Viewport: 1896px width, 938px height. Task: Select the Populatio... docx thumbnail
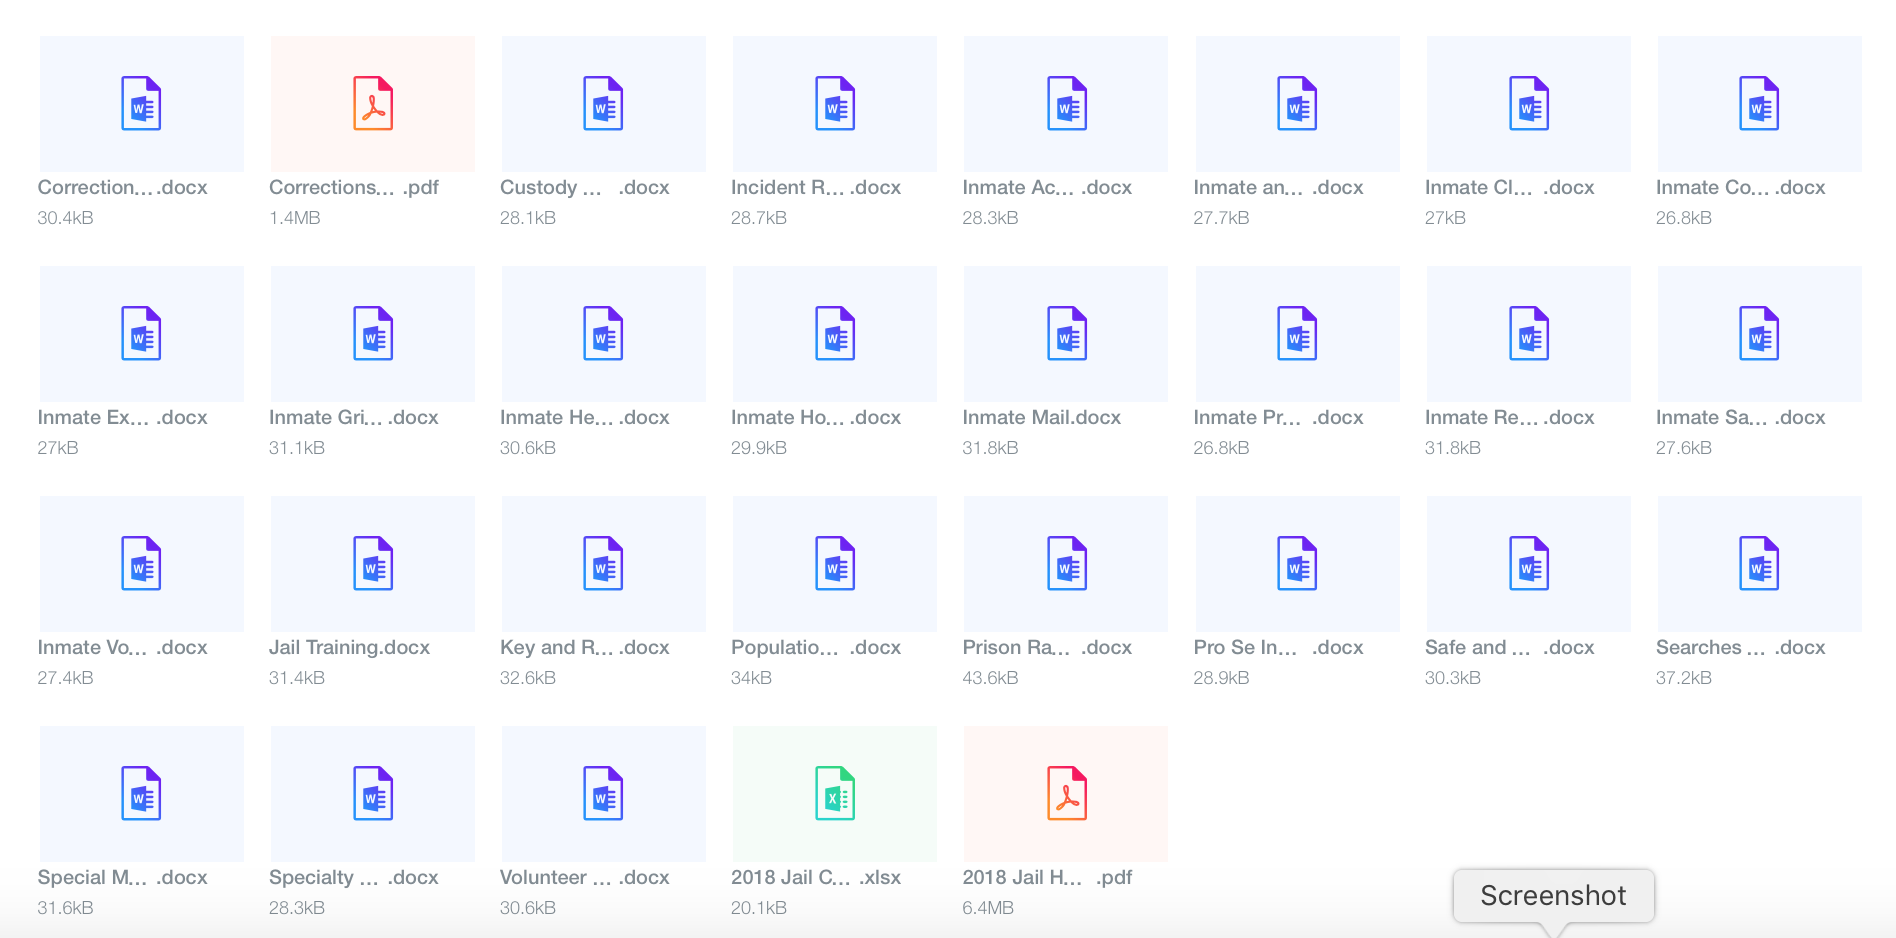coord(835,564)
